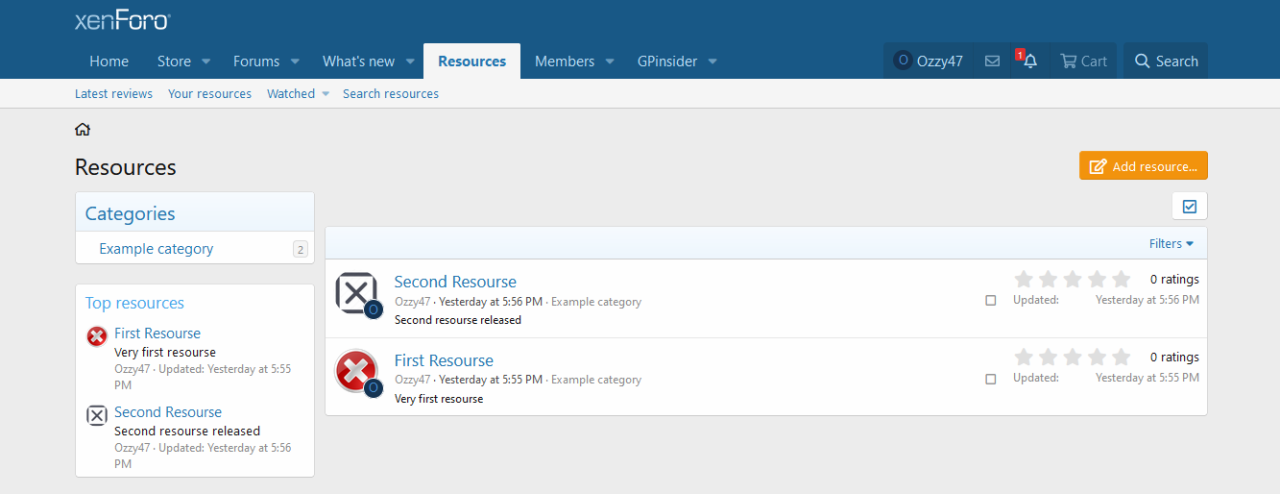Click First Resourse red X icon in list

click(x=356, y=370)
